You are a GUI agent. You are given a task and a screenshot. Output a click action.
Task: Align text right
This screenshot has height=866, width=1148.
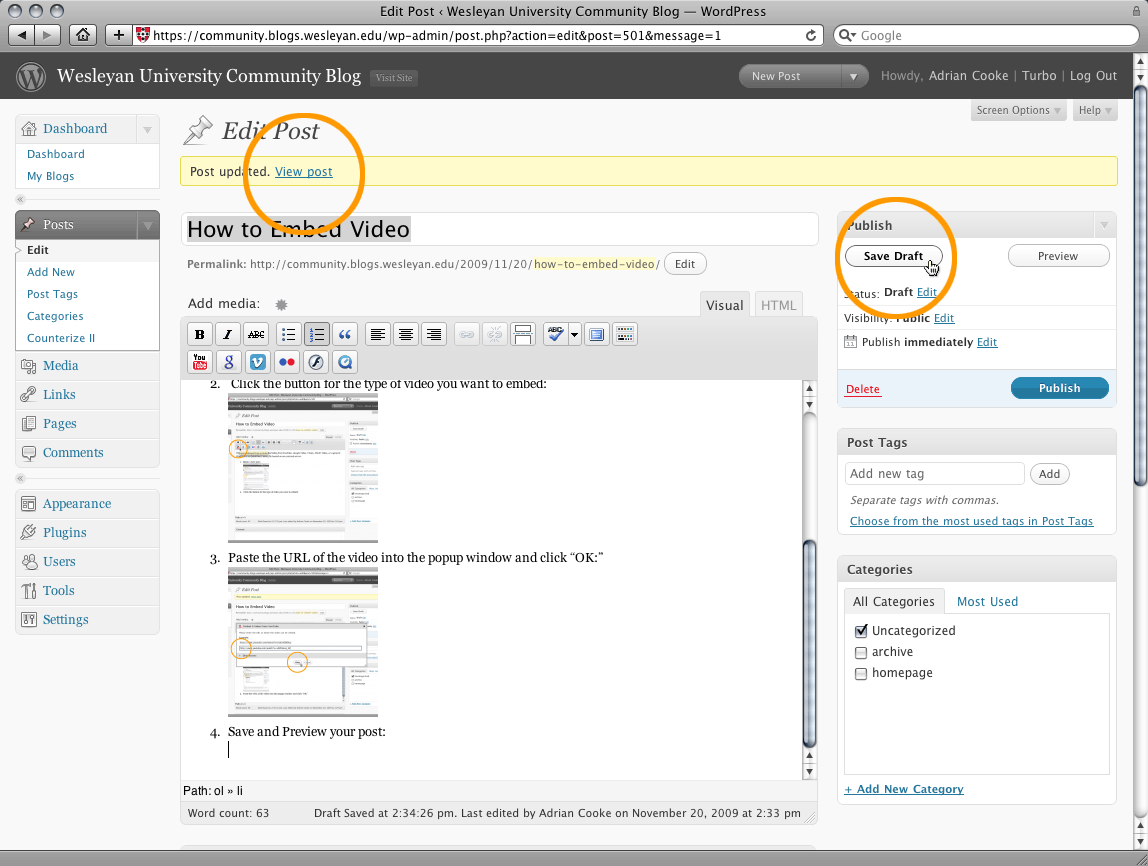point(434,335)
